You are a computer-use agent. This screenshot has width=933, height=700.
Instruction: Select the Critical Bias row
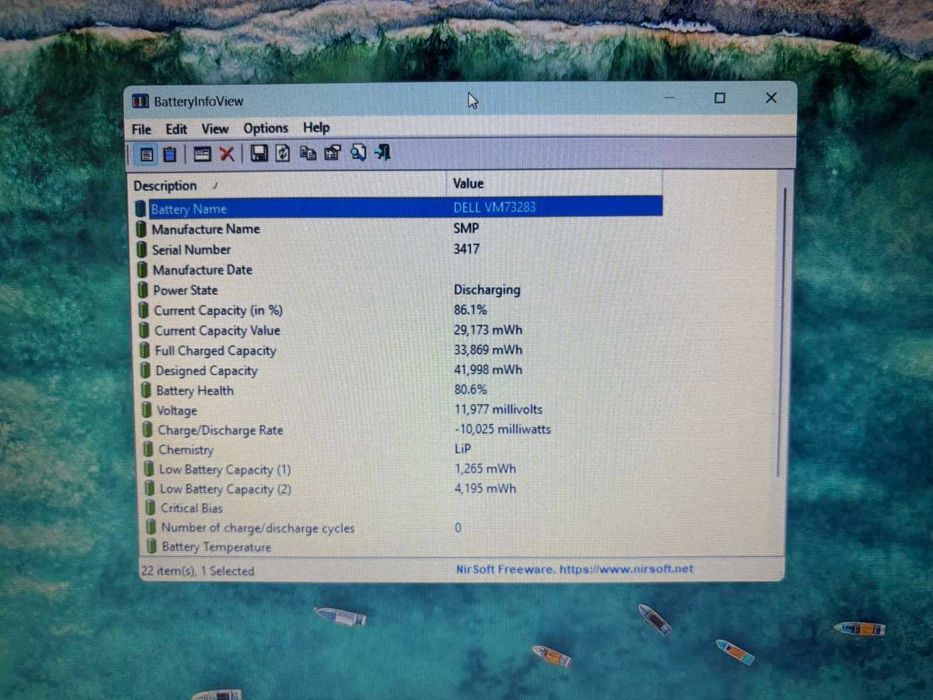pos(403,508)
